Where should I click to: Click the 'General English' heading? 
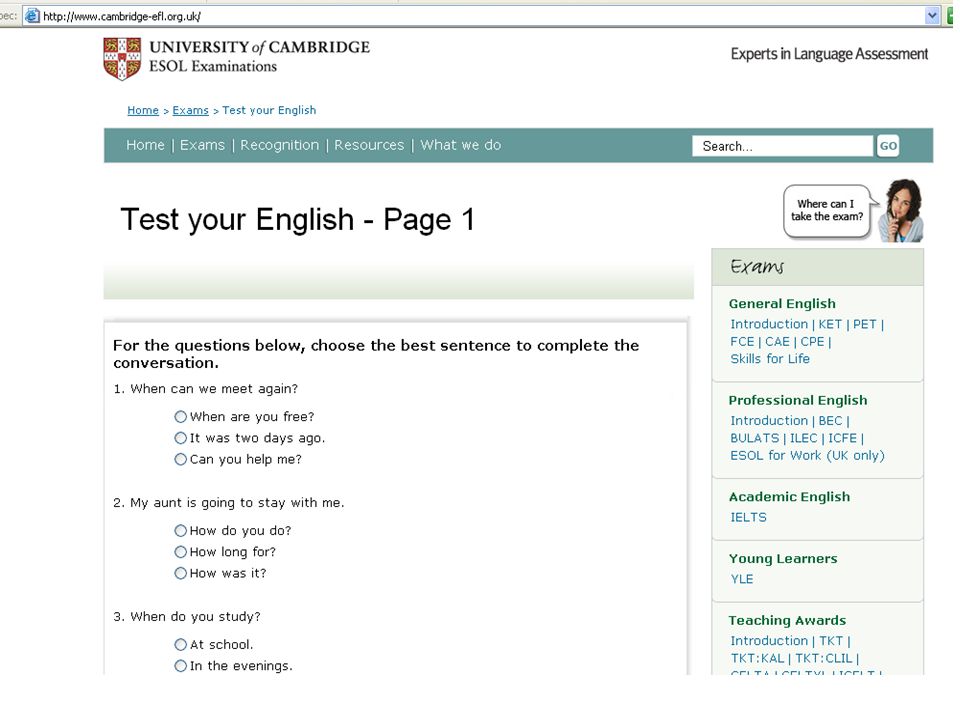coord(782,304)
